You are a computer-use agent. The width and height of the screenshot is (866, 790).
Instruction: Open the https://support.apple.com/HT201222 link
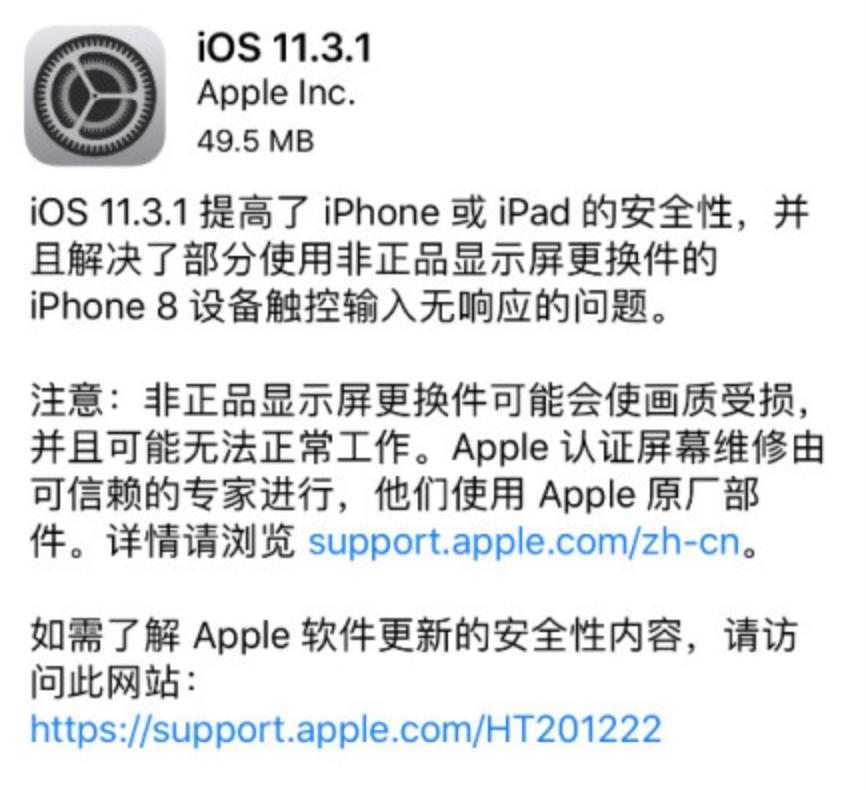346,729
